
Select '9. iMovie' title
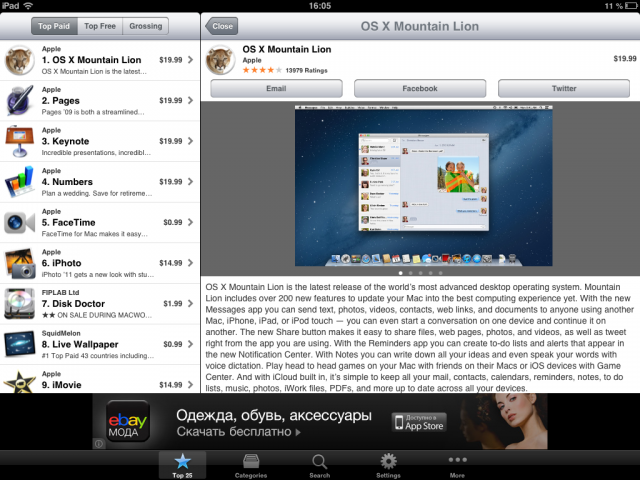61,385
